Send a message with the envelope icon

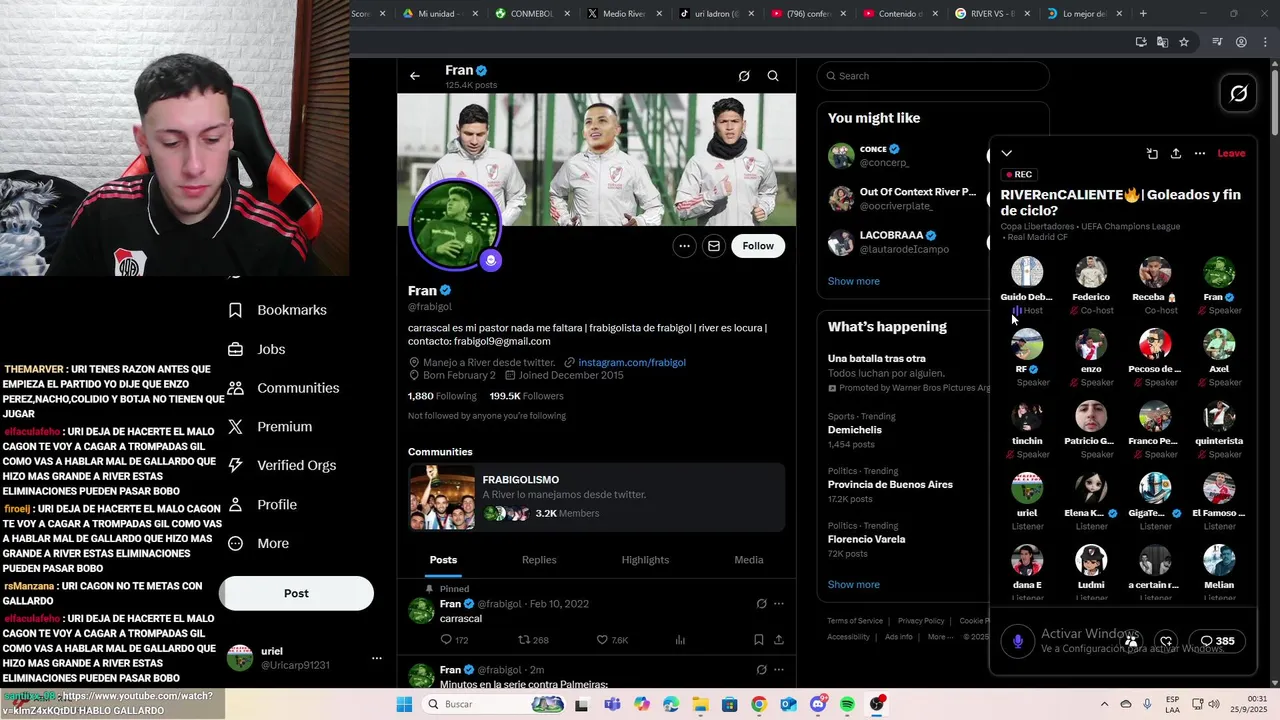pos(714,246)
